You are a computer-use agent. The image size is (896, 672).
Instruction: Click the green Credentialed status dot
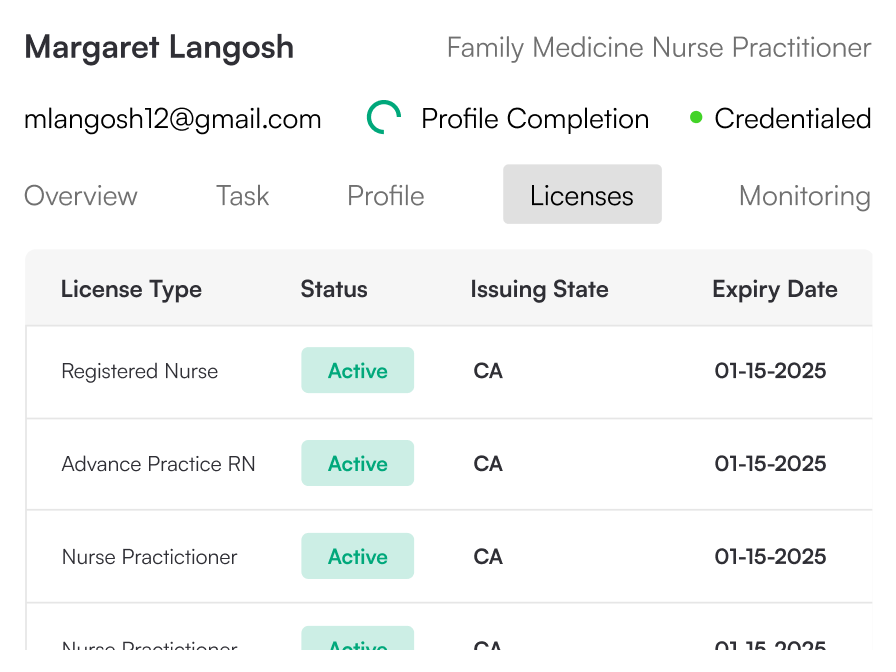[696, 118]
